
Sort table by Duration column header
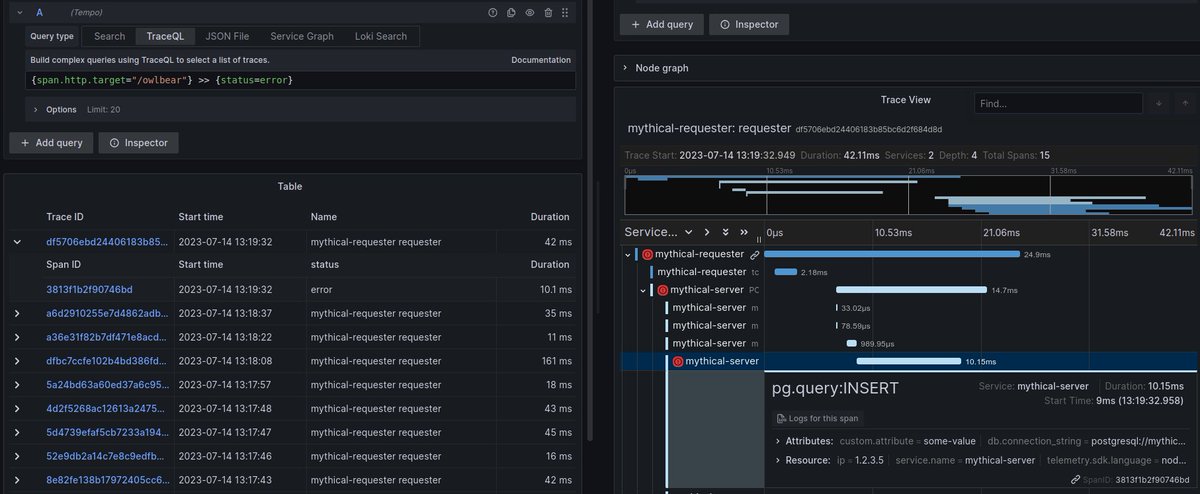tap(549, 217)
